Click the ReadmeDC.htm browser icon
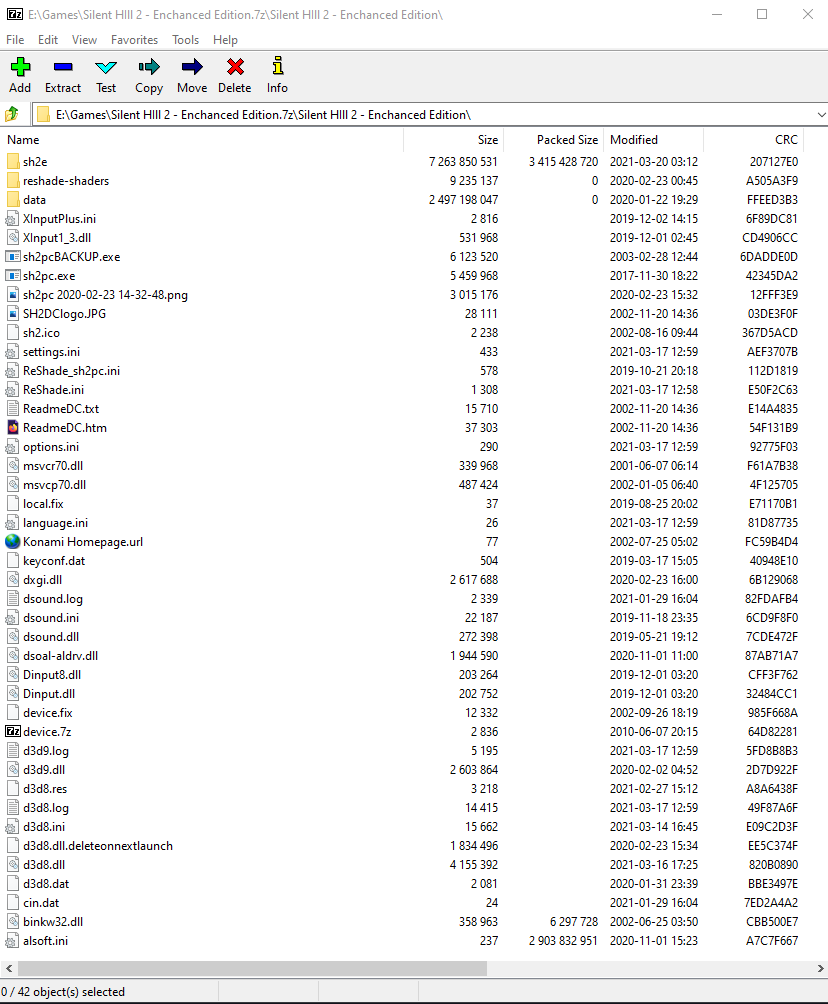Viewport: 828px width, 1004px height. [x=13, y=428]
